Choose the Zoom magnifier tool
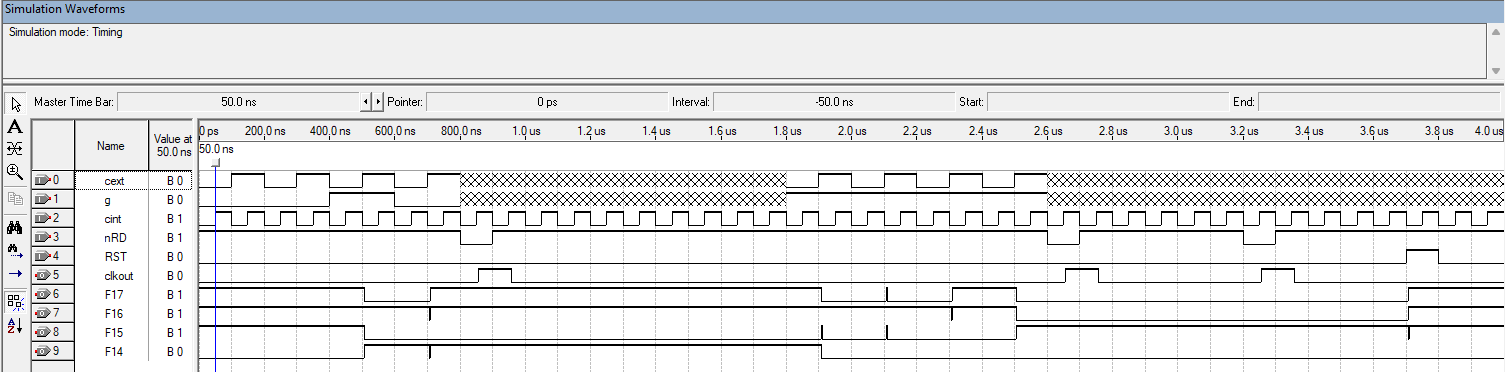Image resolution: width=1505 pixels, height=372 pixels. (x=15, y=171)
